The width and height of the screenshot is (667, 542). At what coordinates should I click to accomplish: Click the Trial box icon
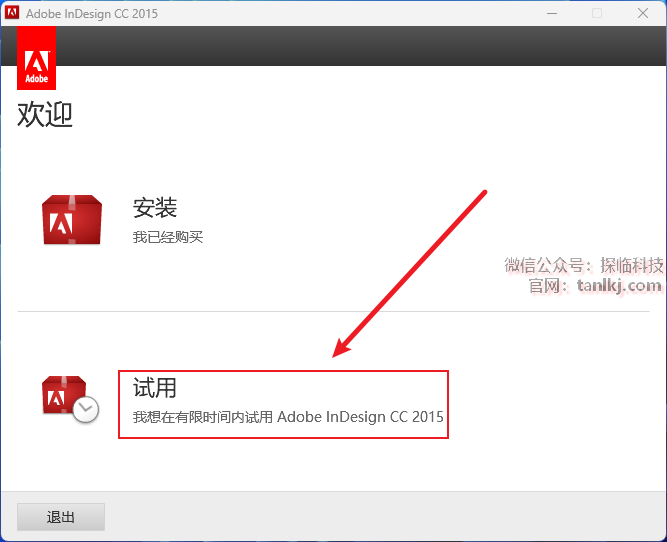tap(65, 396)
